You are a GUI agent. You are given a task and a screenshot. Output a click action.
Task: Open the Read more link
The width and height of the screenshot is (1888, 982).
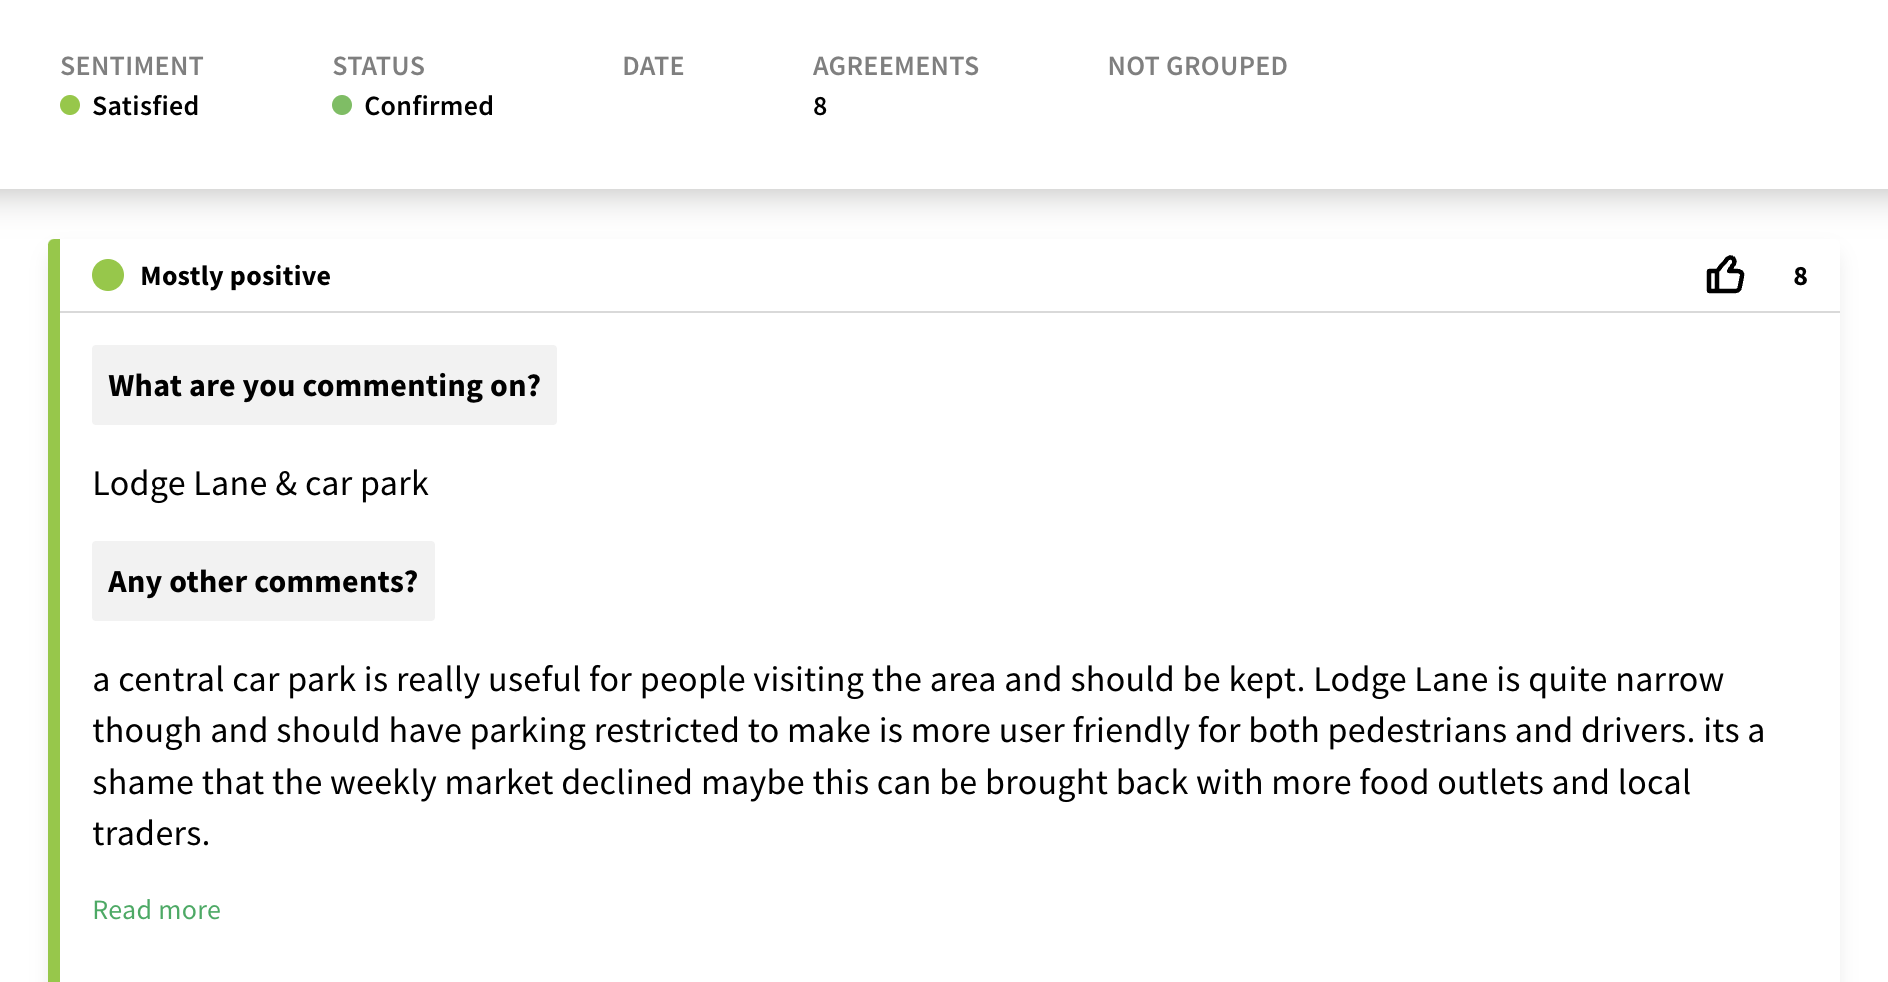pyautogui.click(x=156, y=910)
